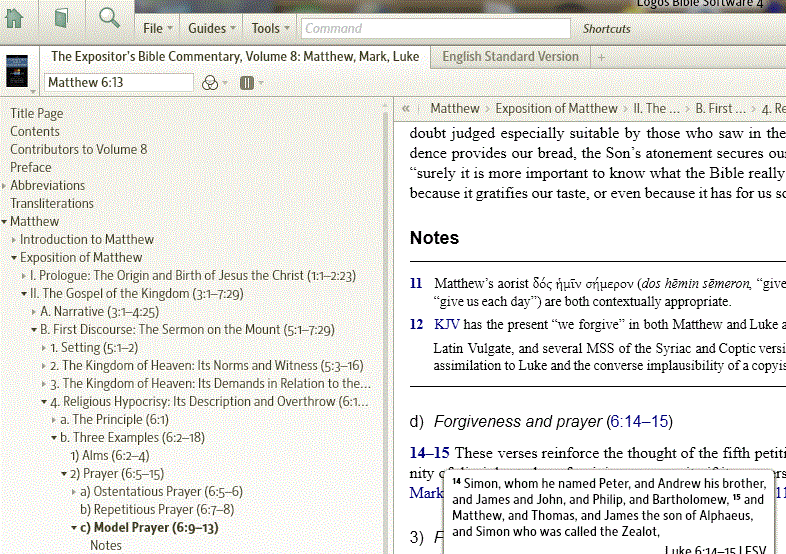Open the Tools menu

coord(266,29)
